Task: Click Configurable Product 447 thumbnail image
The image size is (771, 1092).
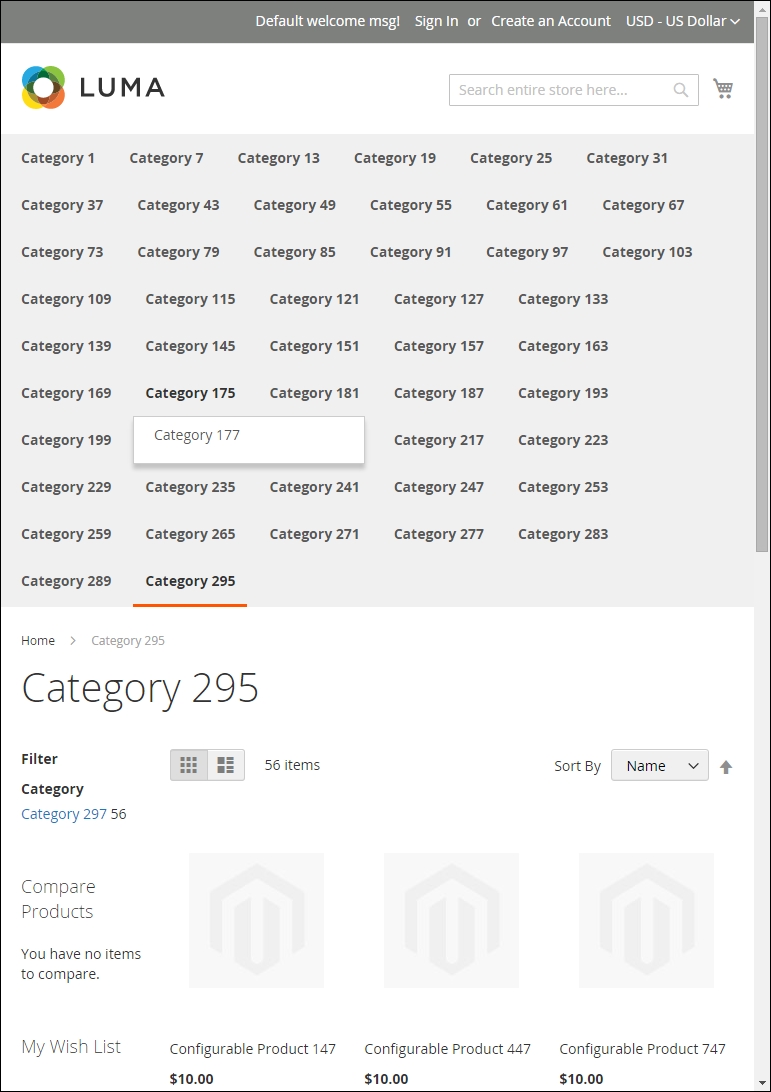Action: [x=451, y=920]
